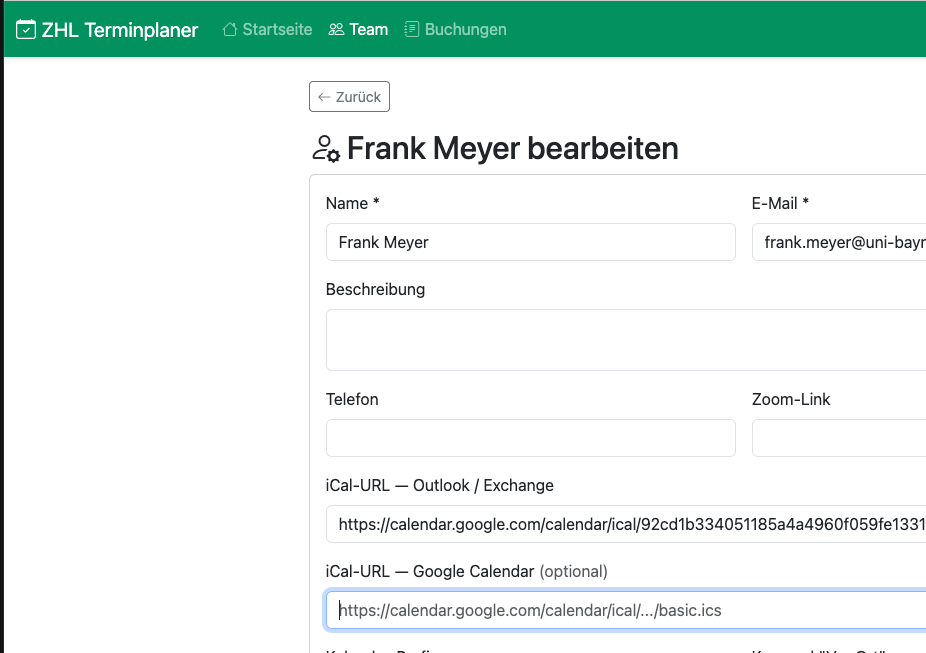Screen dimensions: 926x653
Task: Open the Buchungen navigation item
Action: (455, 29)
